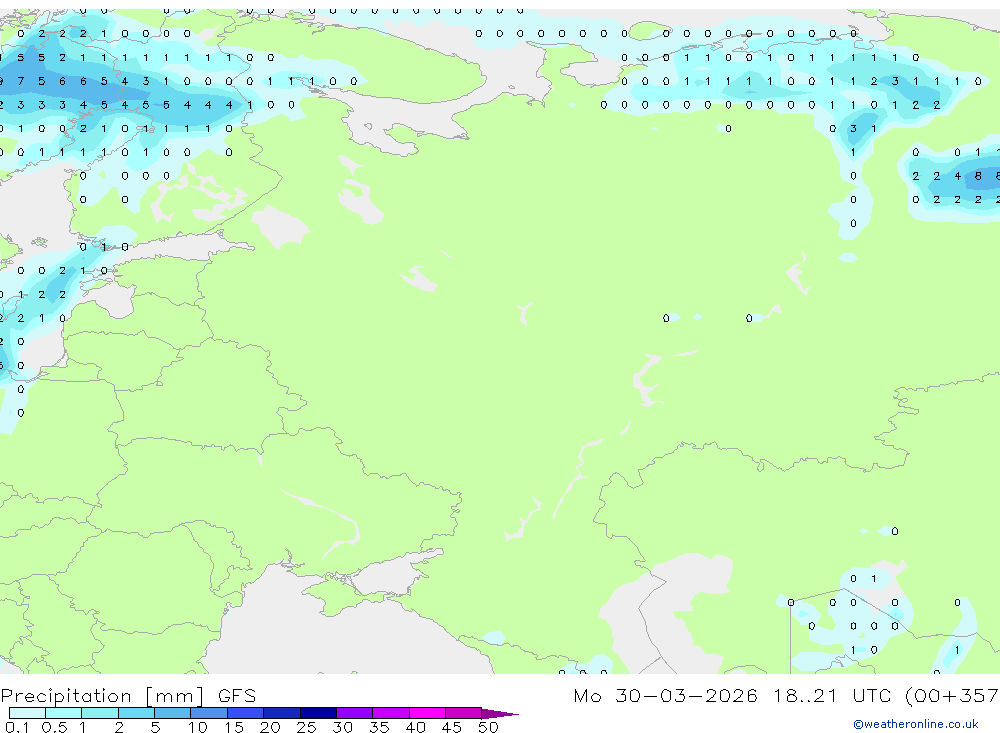Click the legend label "30"

pyautogui.click(x=343, y=727)
